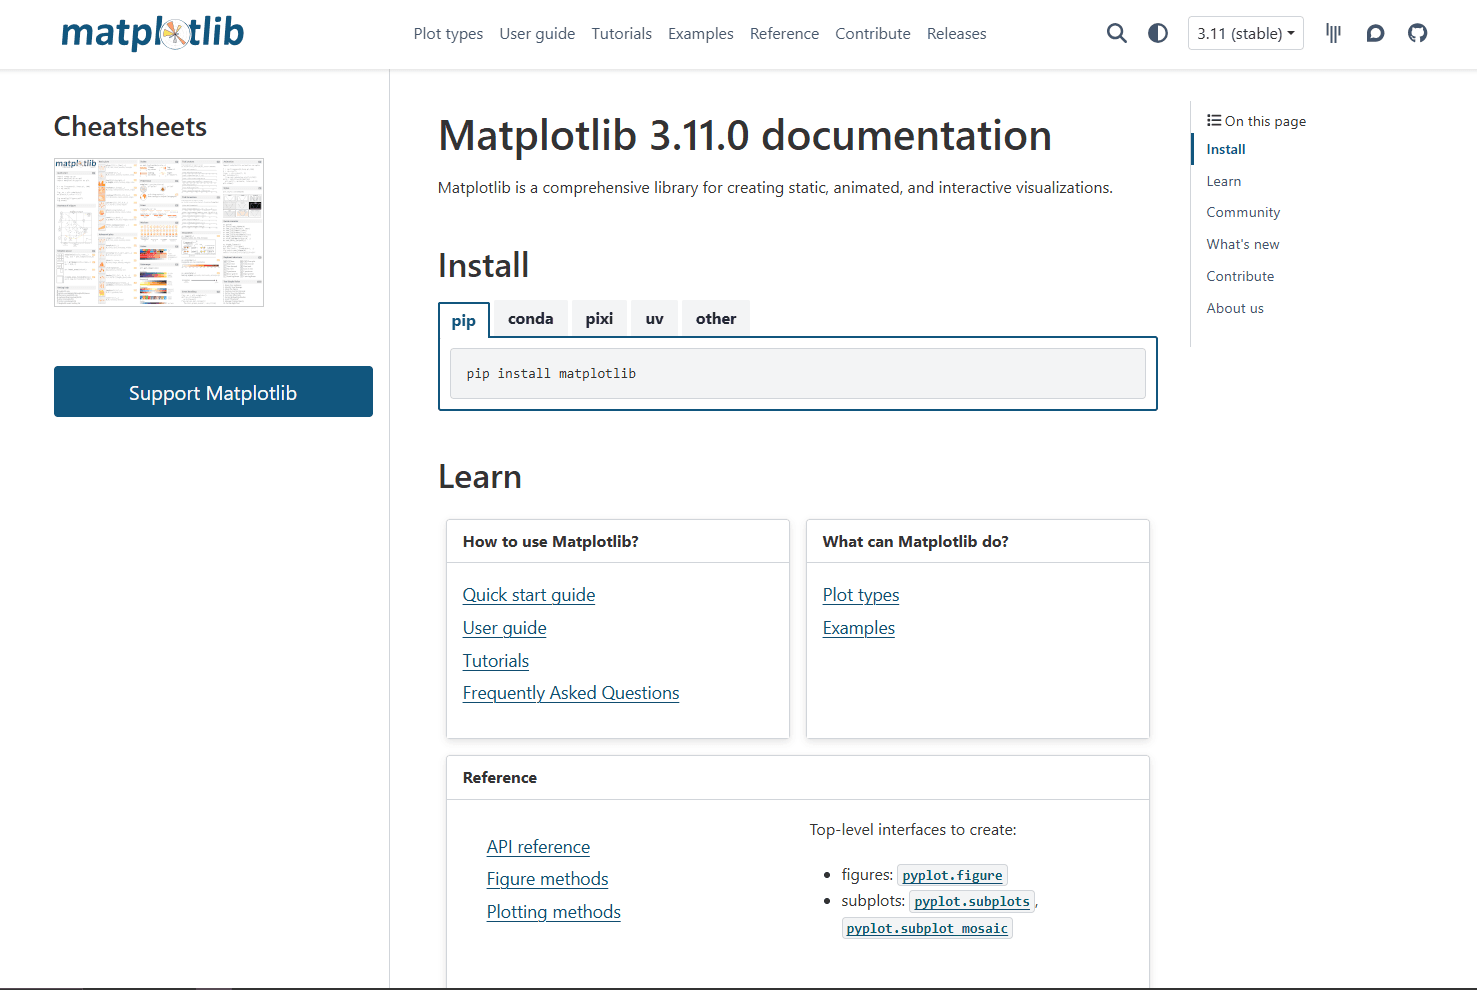Open the pyplot.subplots code link
1477x990 pixels.
point(972,901)
